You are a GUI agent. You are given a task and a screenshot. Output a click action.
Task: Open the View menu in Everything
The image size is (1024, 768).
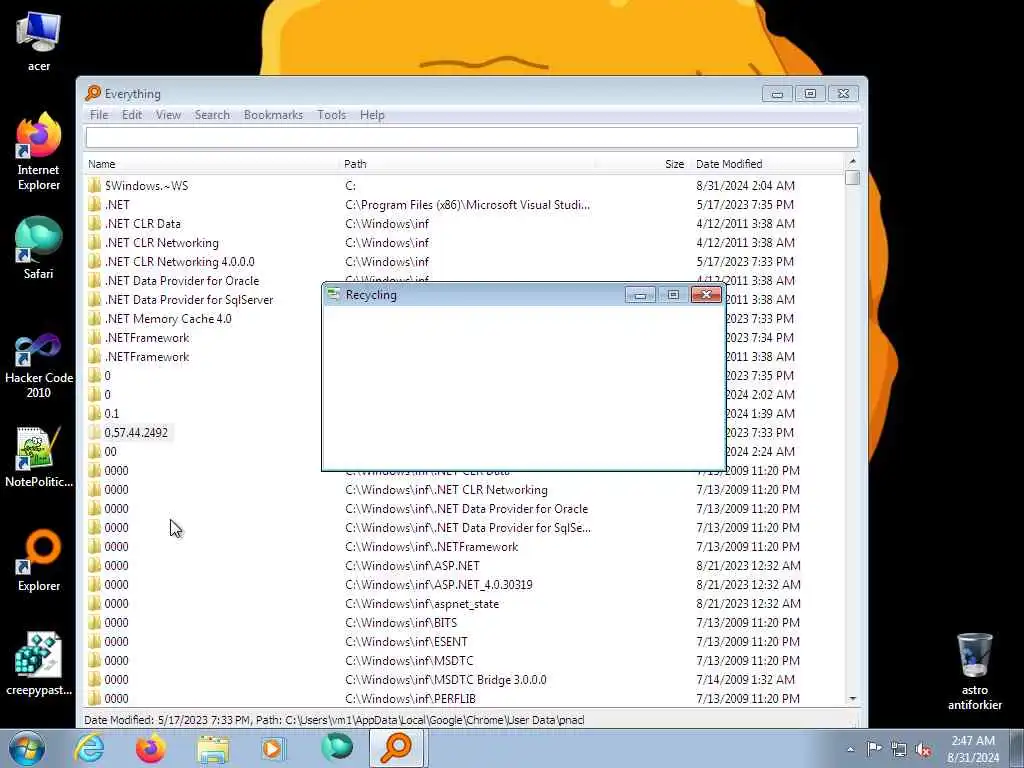point(168,115)
